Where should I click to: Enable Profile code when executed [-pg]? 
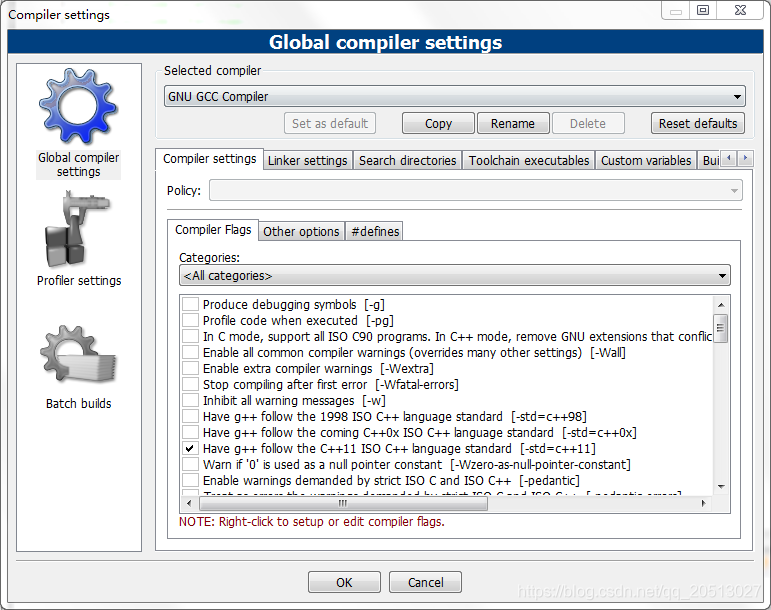[x=190, y=320]
